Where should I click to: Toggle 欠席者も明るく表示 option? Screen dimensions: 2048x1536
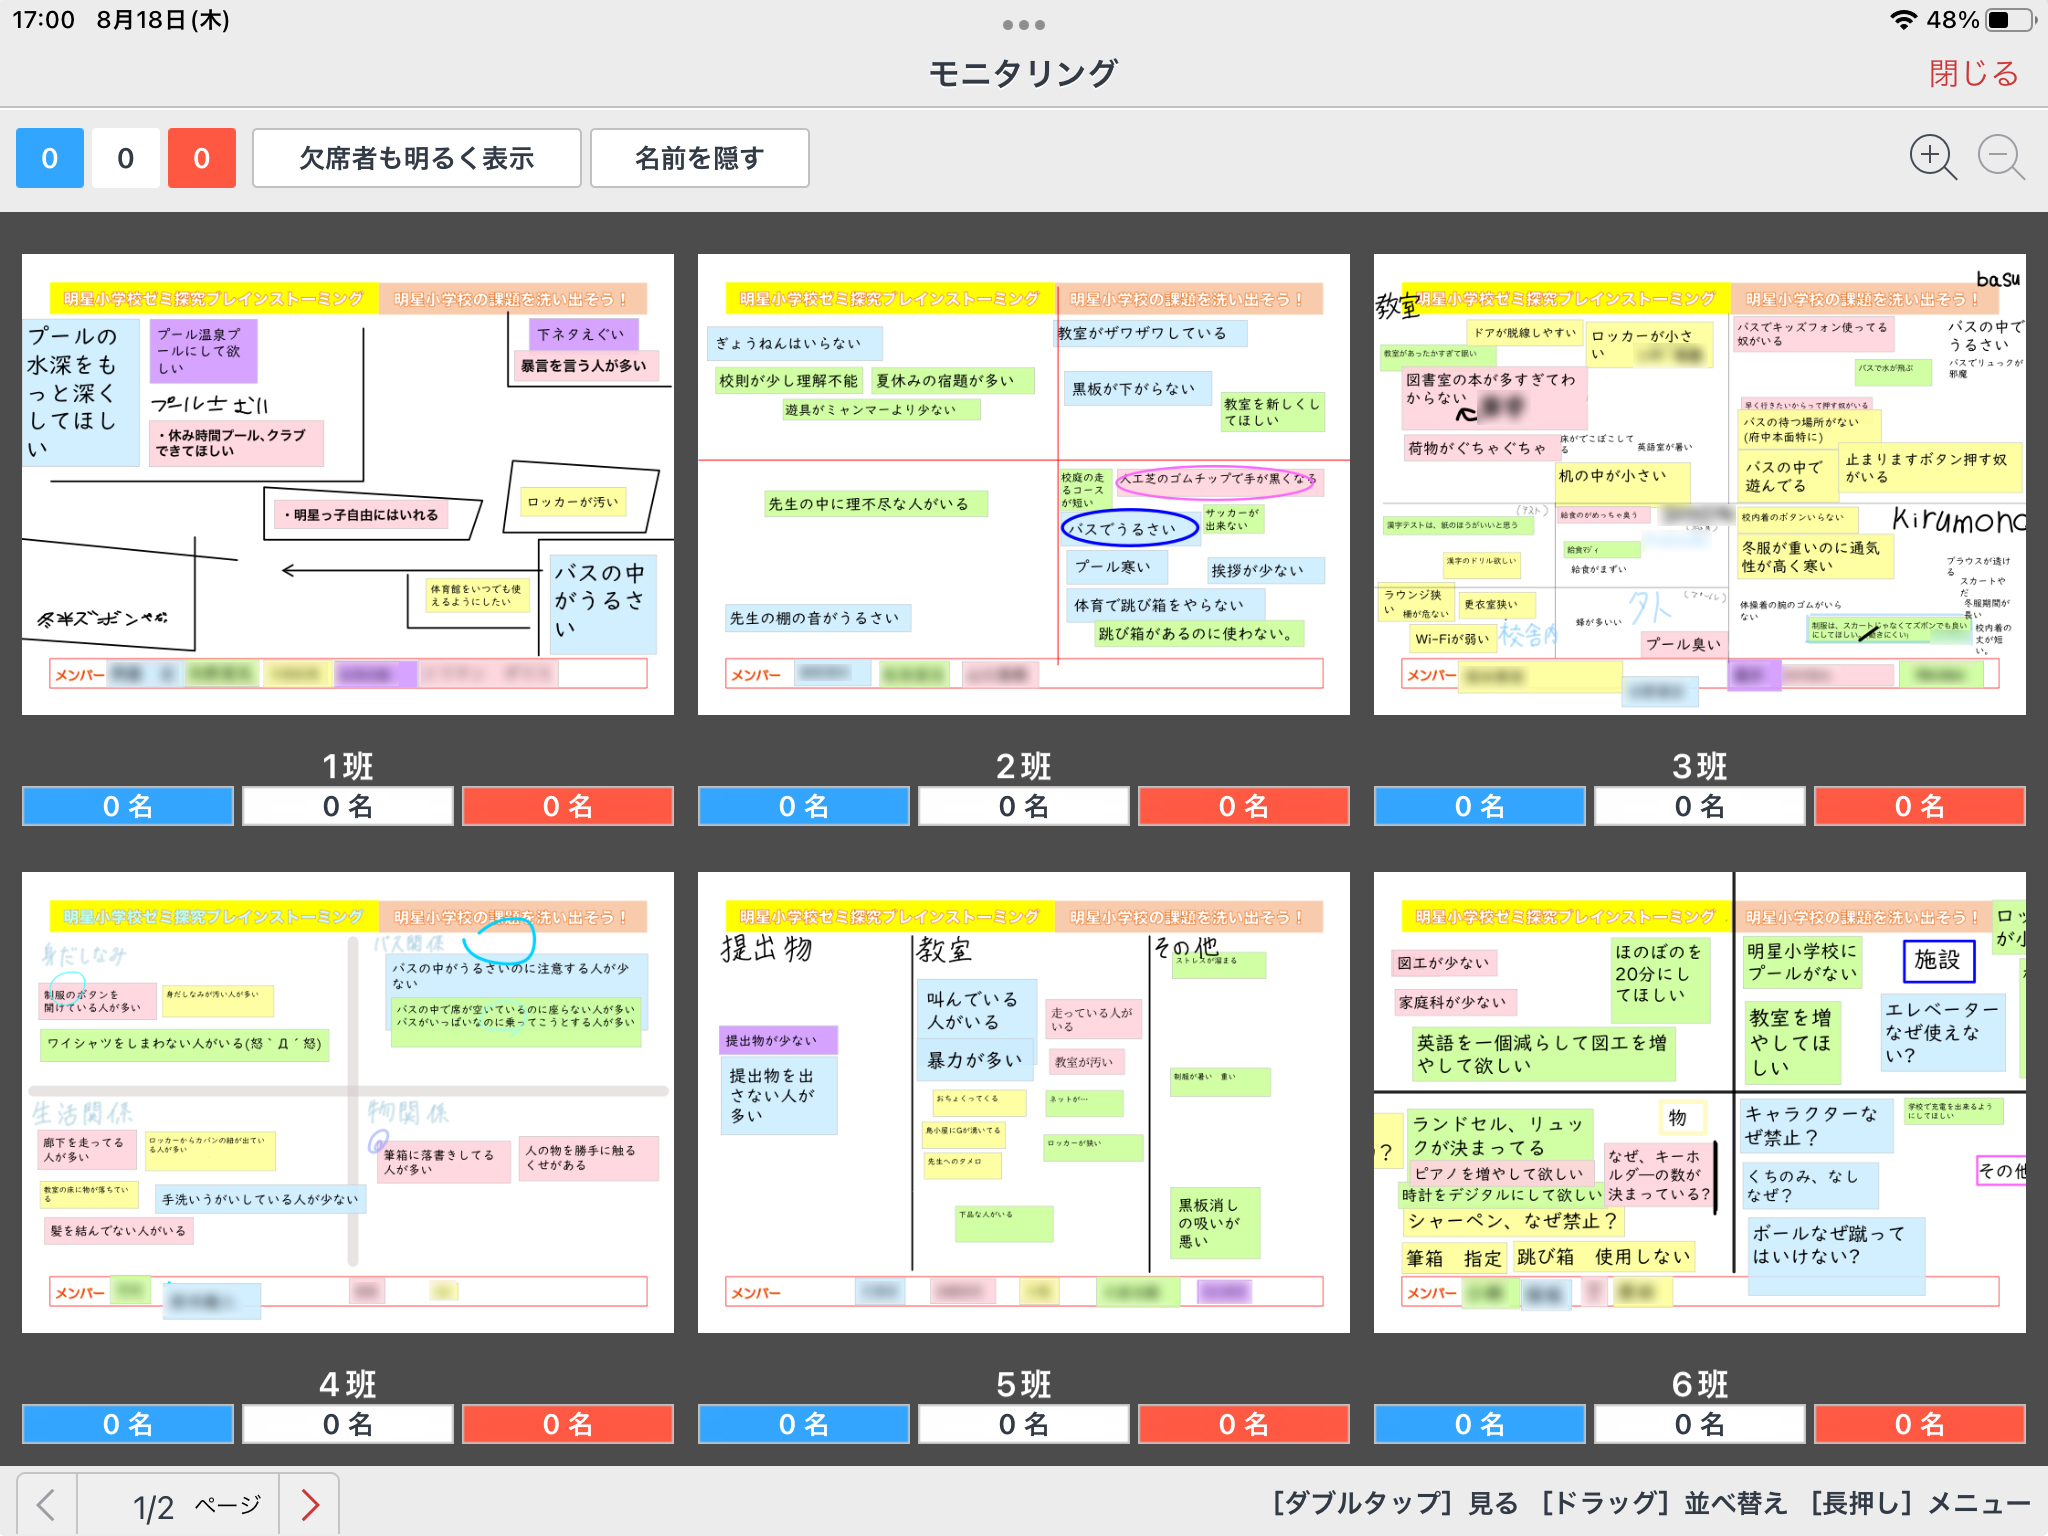tap(416, 158)
